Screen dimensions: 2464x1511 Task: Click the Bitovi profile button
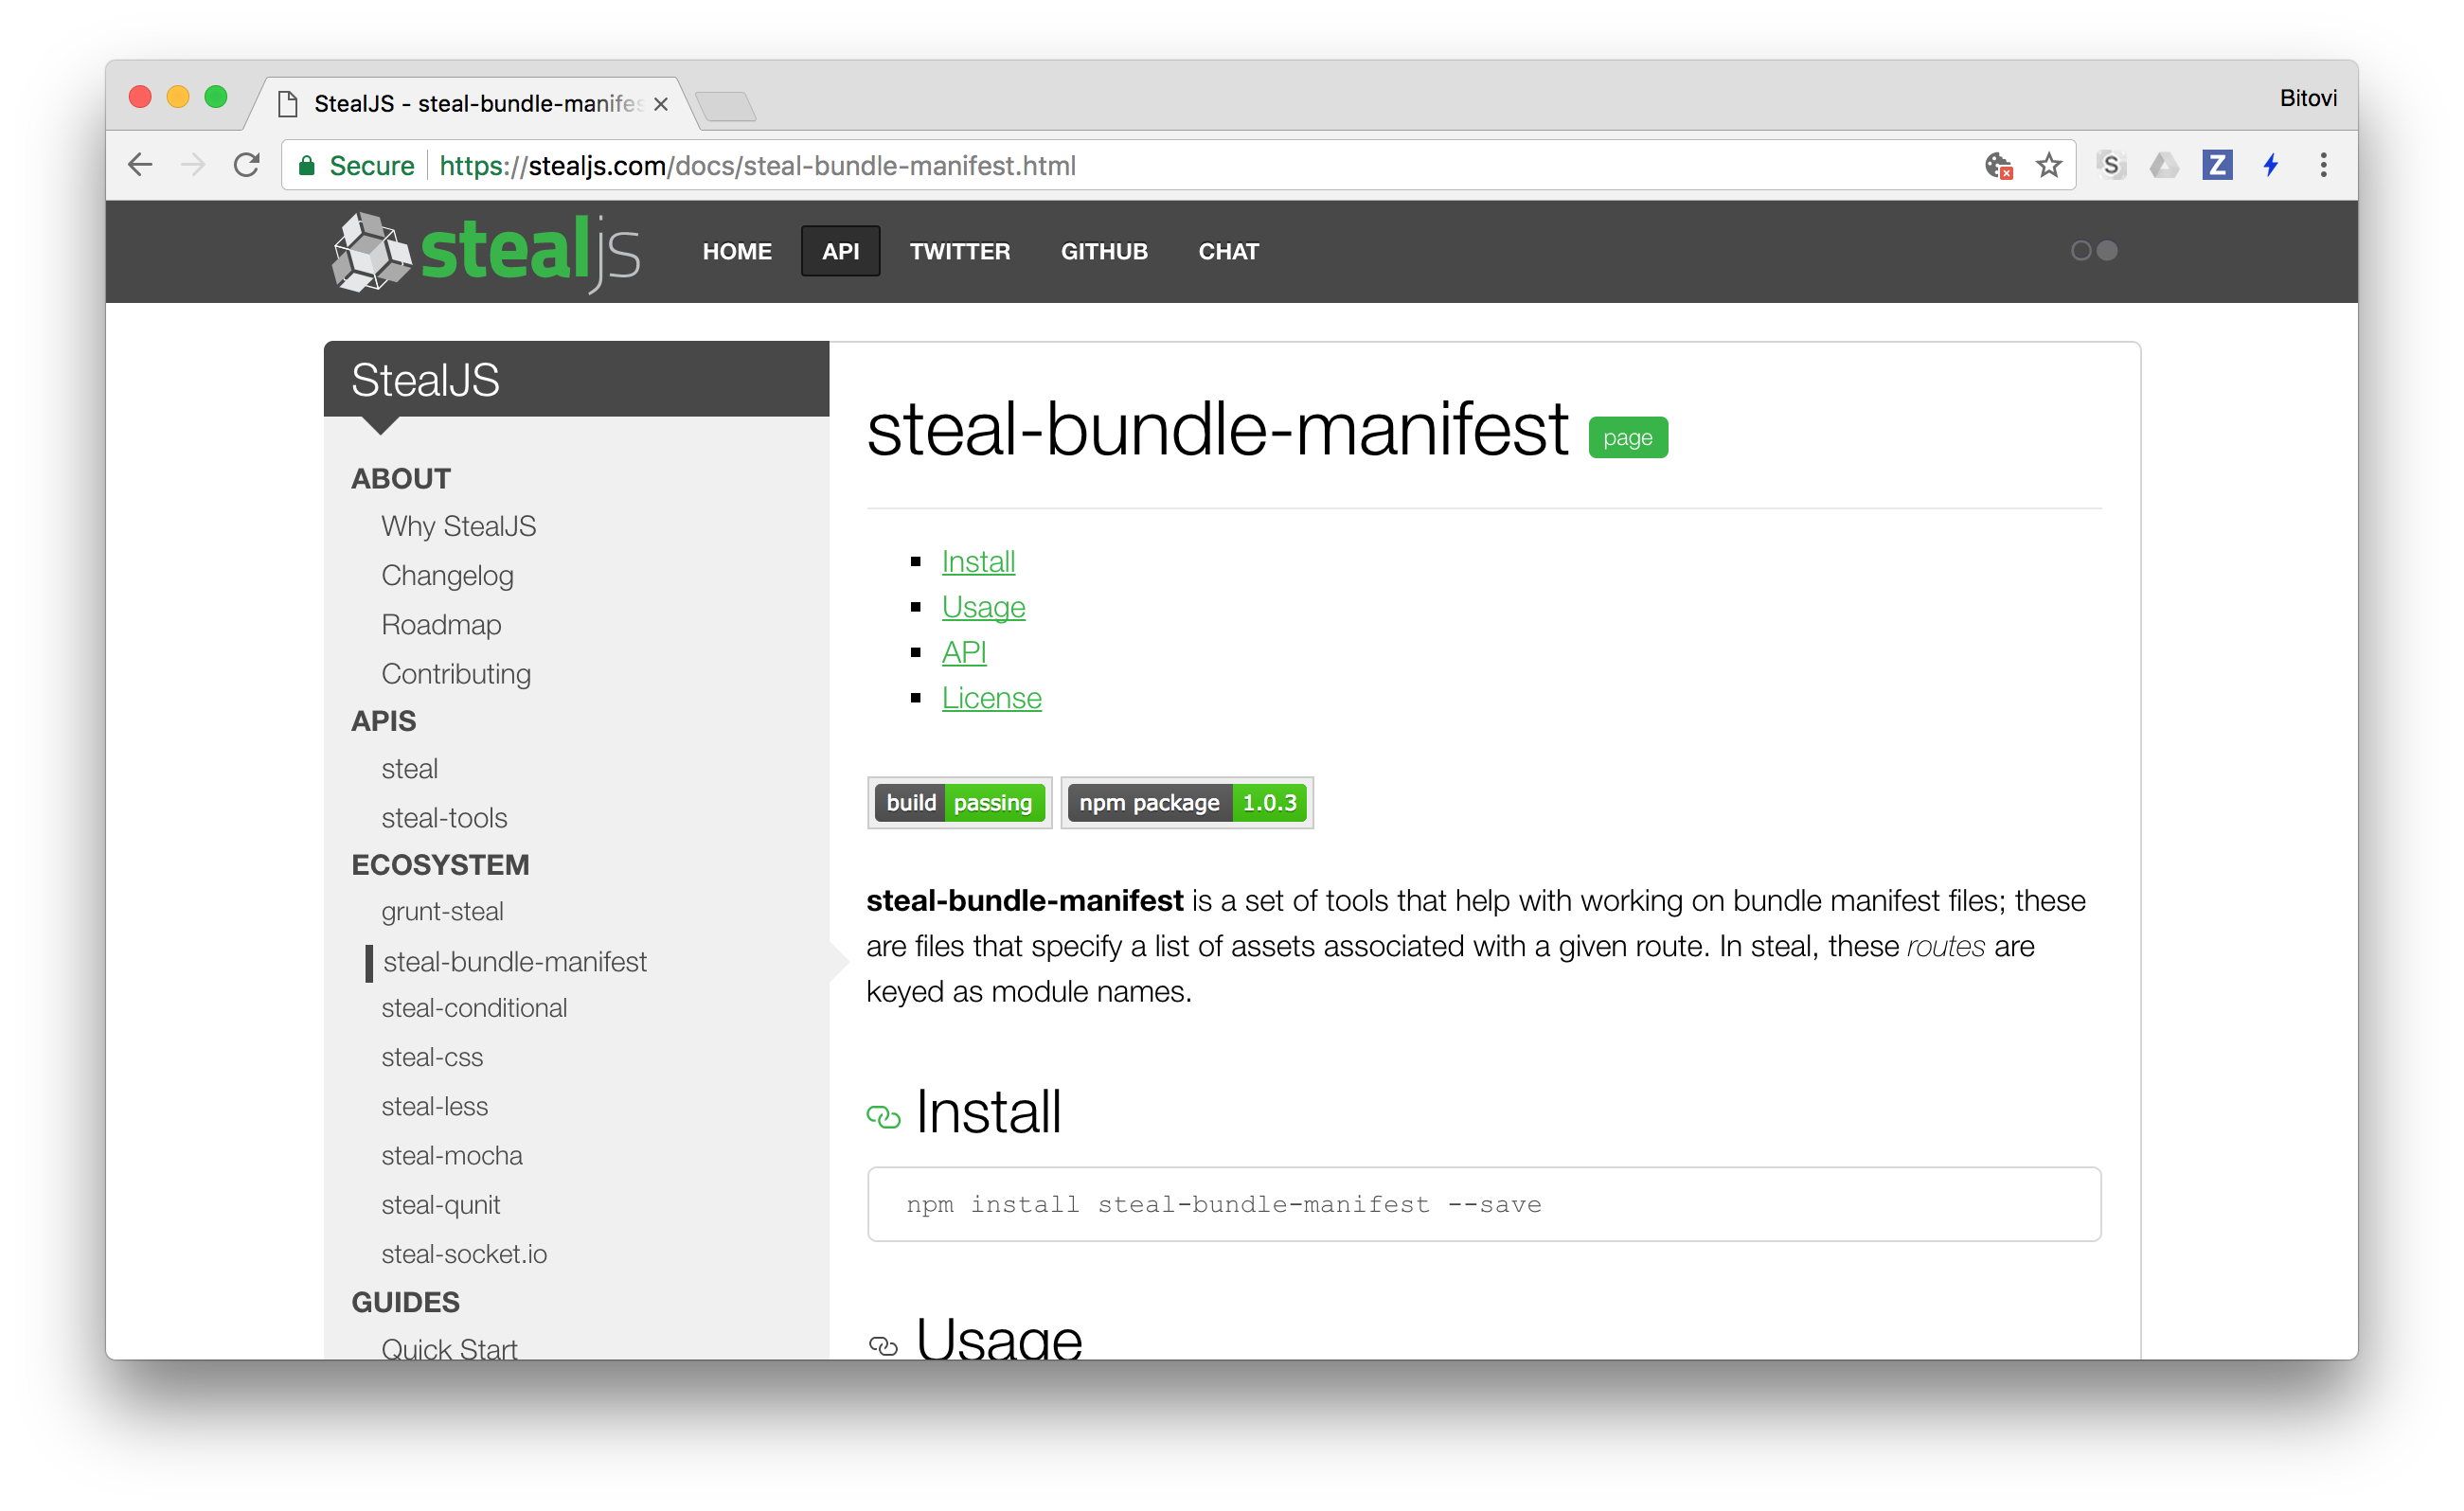point(2307,98)
